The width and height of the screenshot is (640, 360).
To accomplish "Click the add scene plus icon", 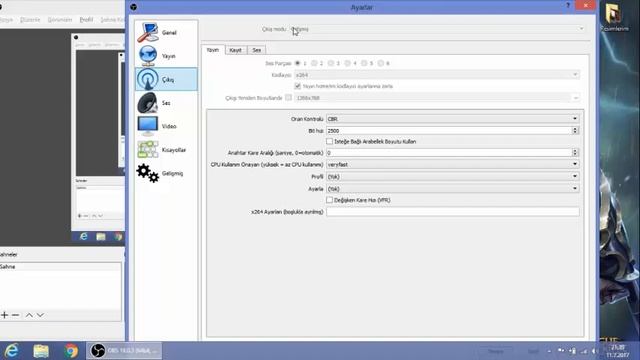I will coord(4,315).
